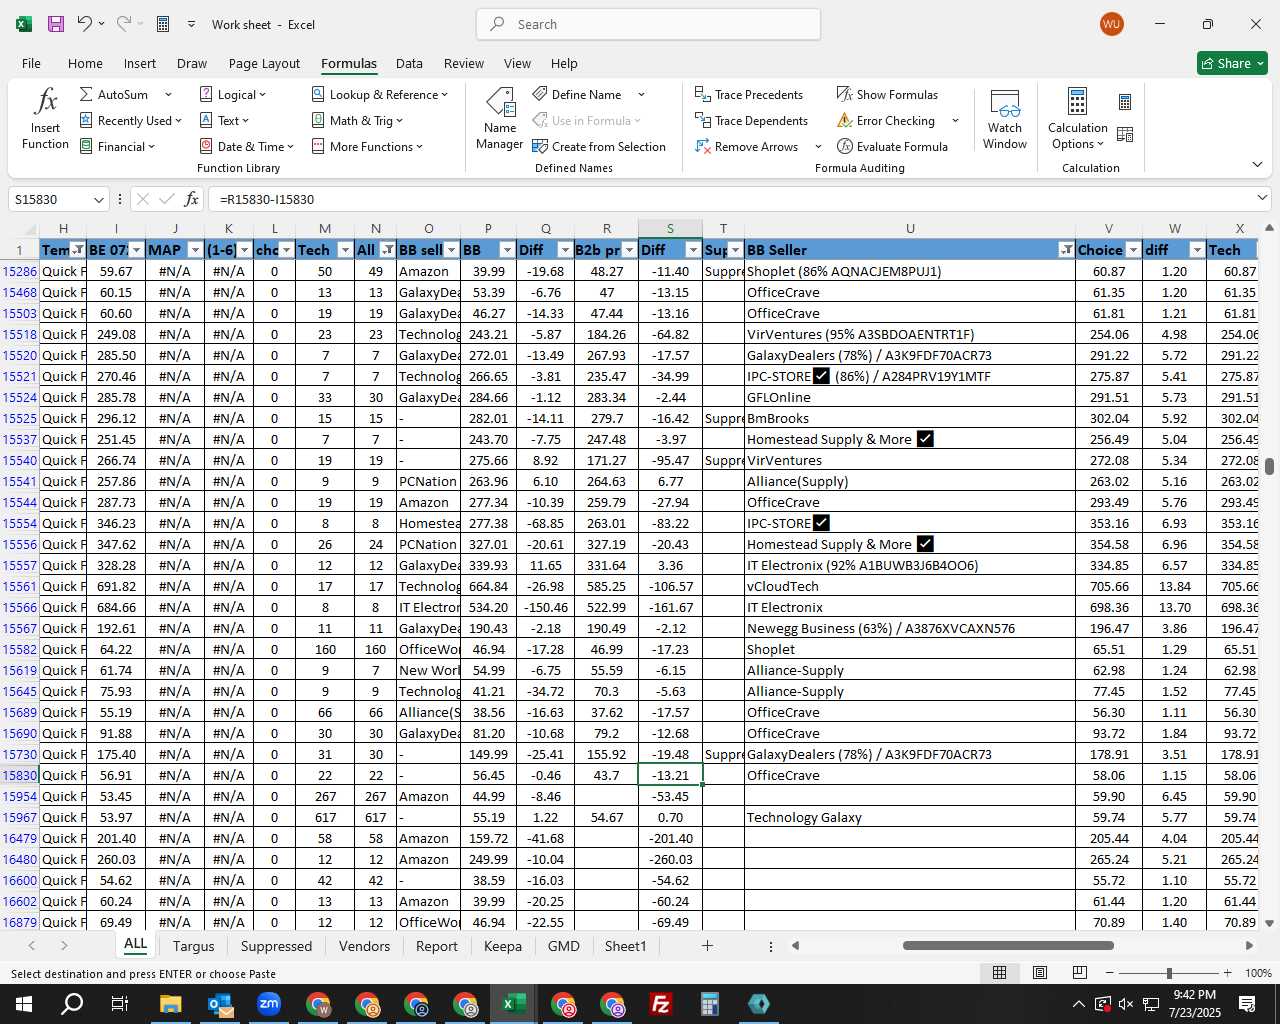Open filter dropdown for MAP column
This screenshot has height=1024, width=1280.
click(x=195, y=250)
